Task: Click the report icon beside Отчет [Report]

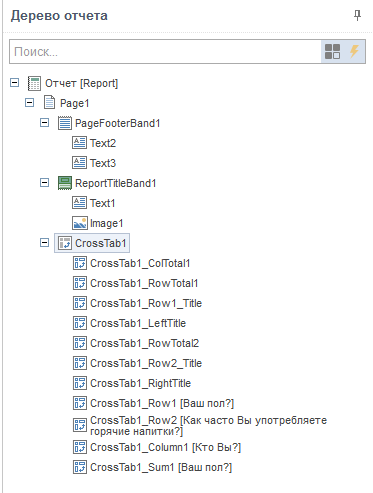Action: [34, 83]
